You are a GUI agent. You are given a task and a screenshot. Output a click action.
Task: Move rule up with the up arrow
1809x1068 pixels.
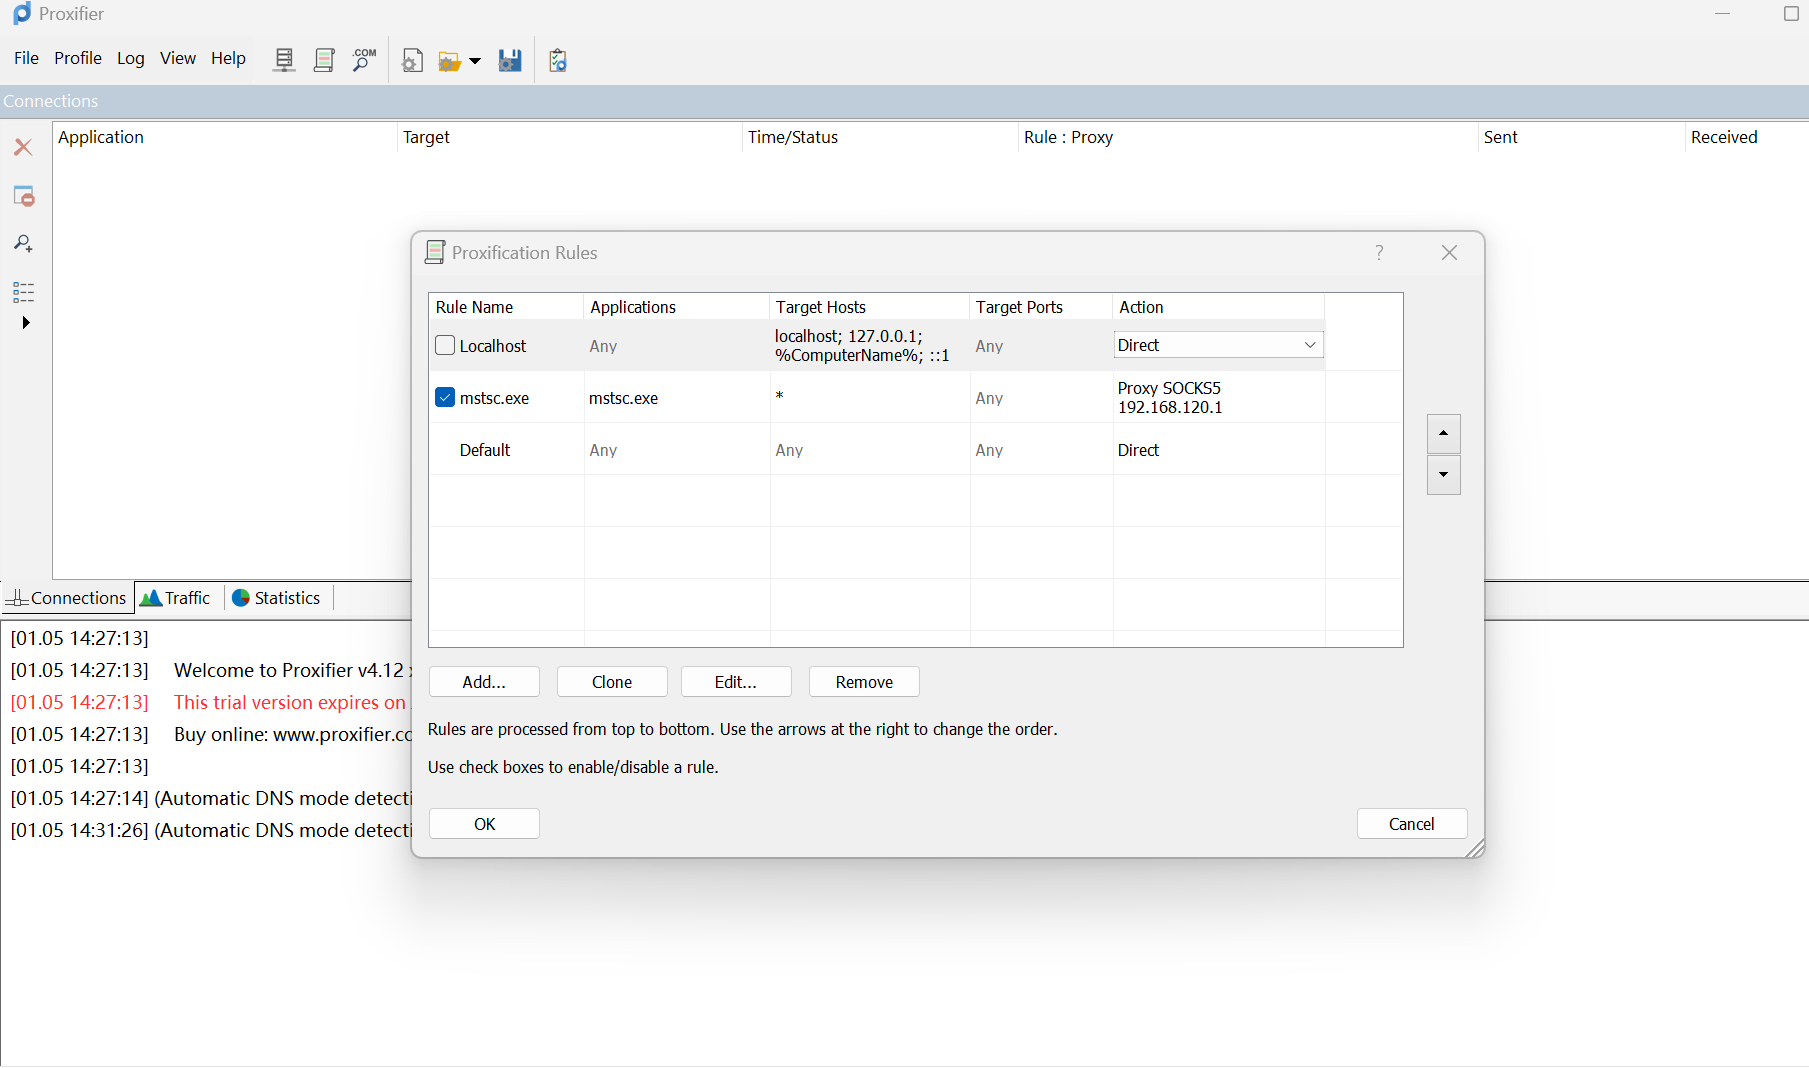pyautogui.click(x=1443, y=433)
